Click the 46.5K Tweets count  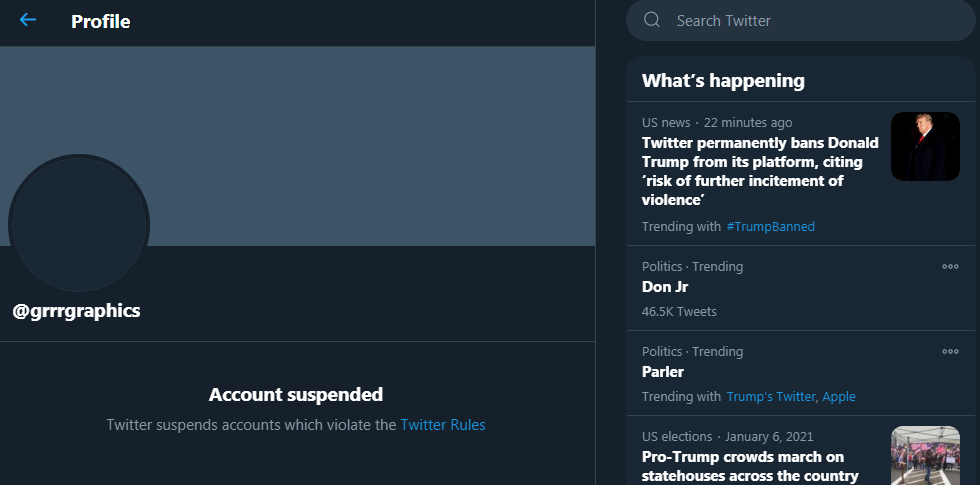coord(679,311)
